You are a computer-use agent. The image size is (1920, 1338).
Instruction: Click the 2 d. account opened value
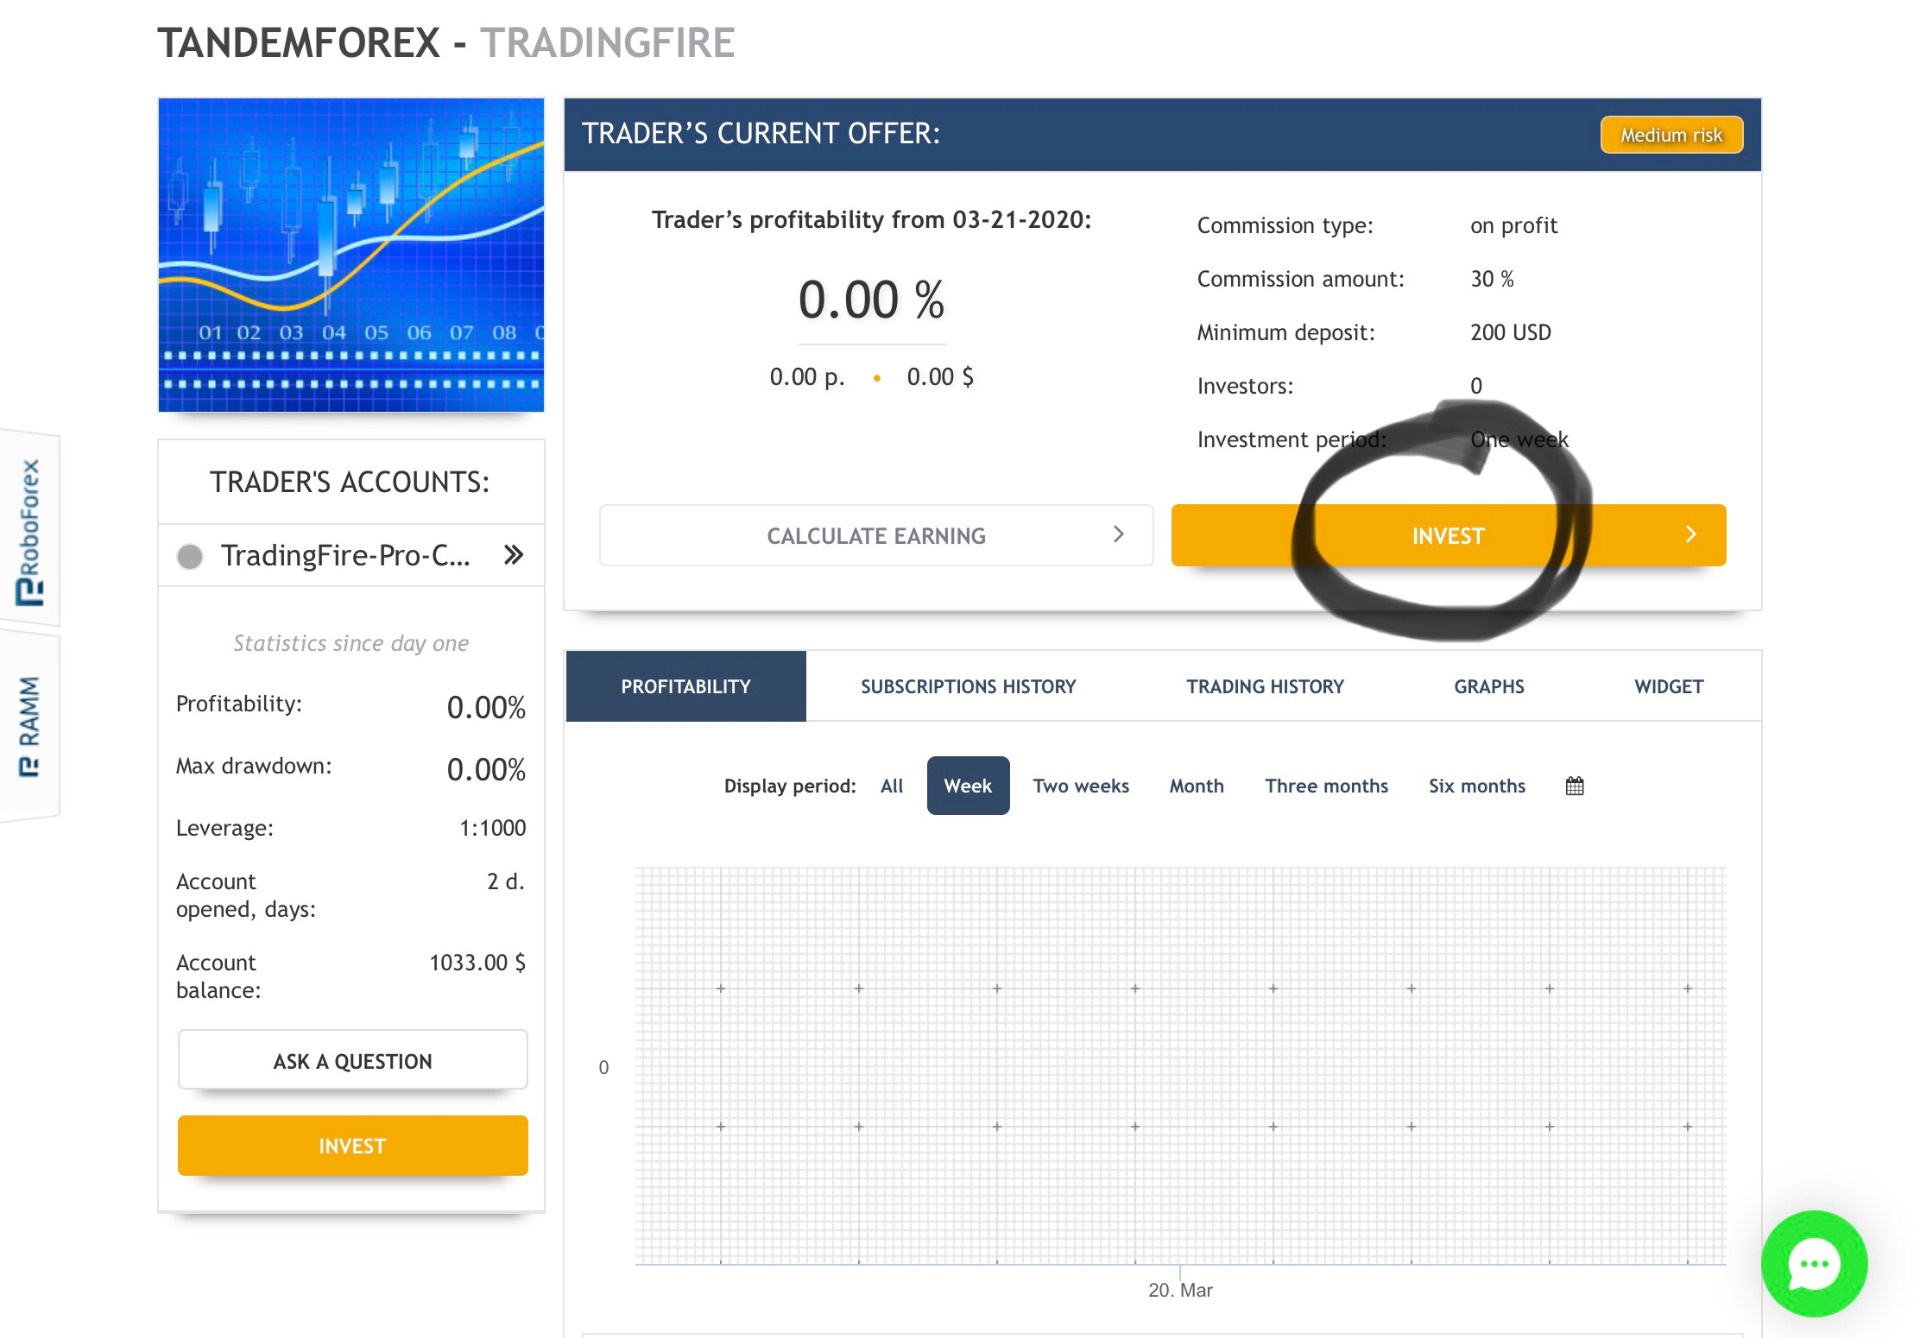pyautogui.click(x=505, y=882)
